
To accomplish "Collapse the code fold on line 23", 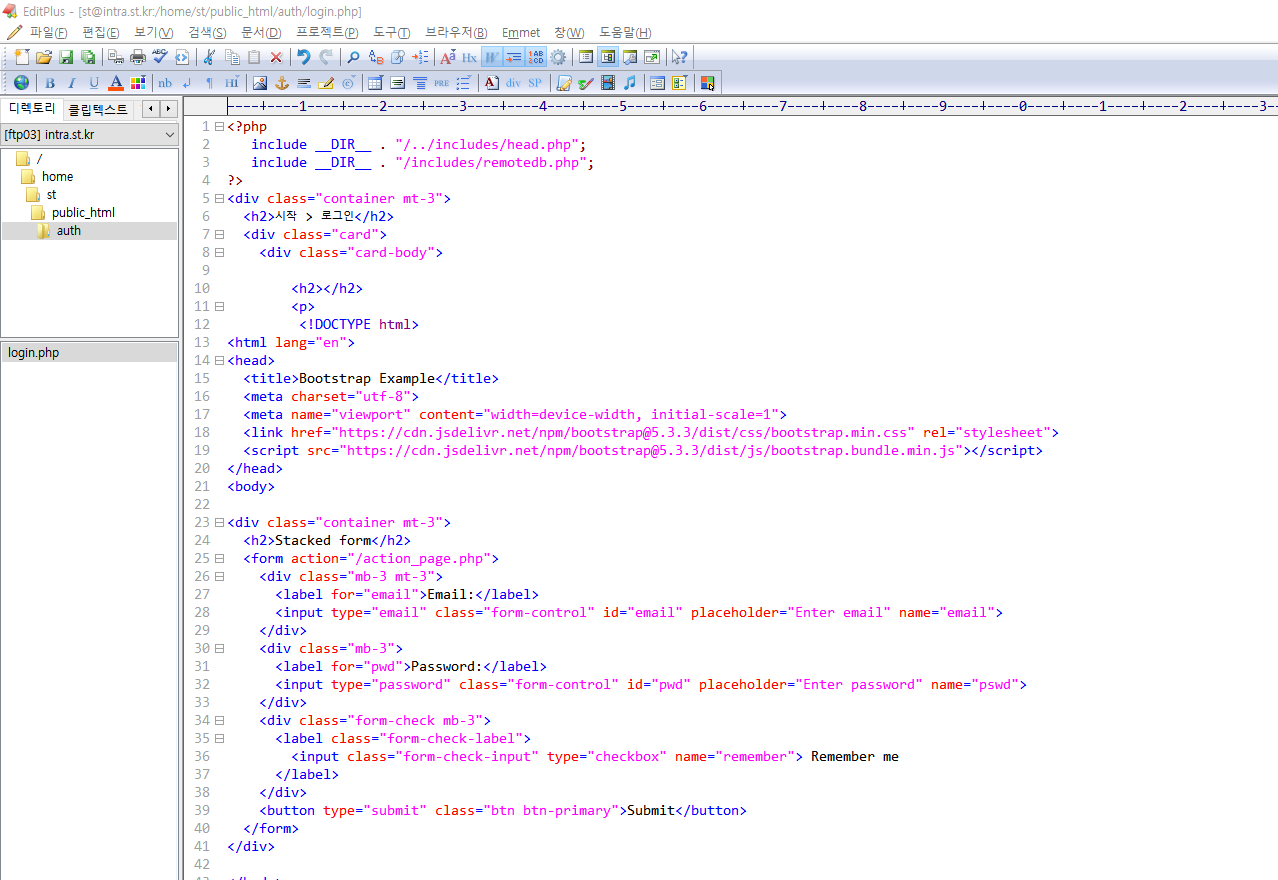I will pos(218,523).
